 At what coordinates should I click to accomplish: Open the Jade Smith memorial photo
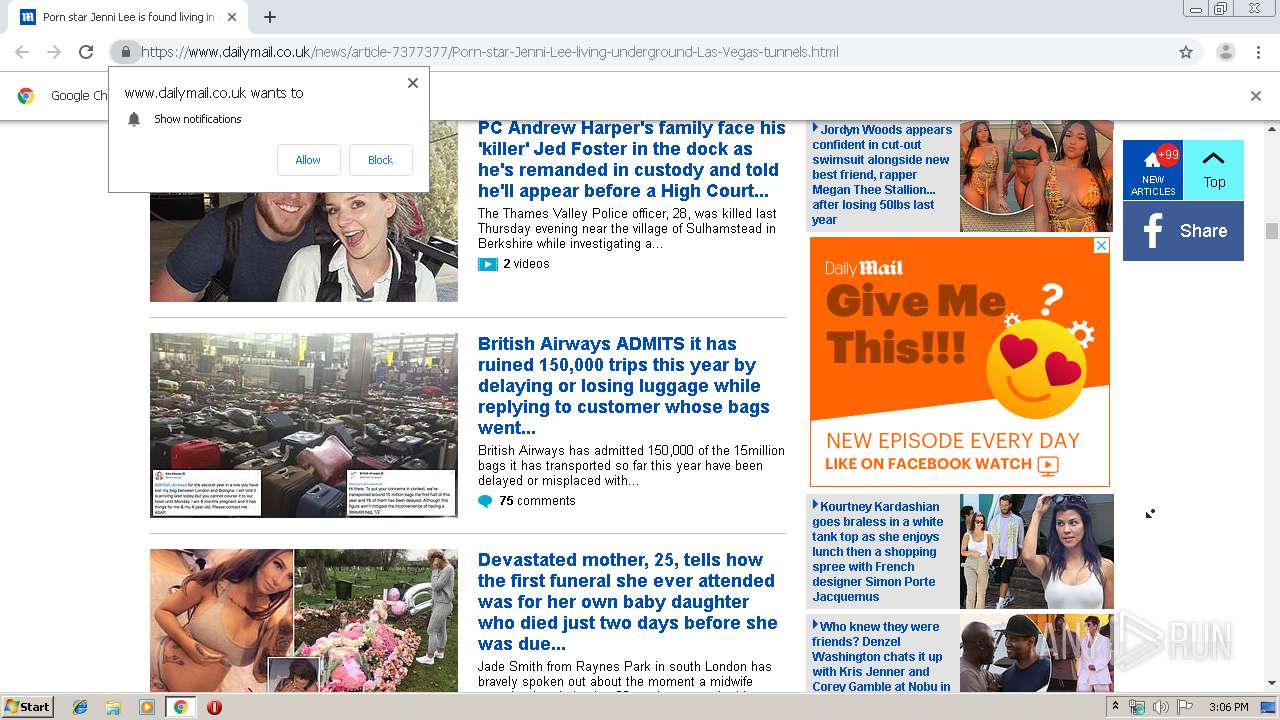(x=304, y=620)
